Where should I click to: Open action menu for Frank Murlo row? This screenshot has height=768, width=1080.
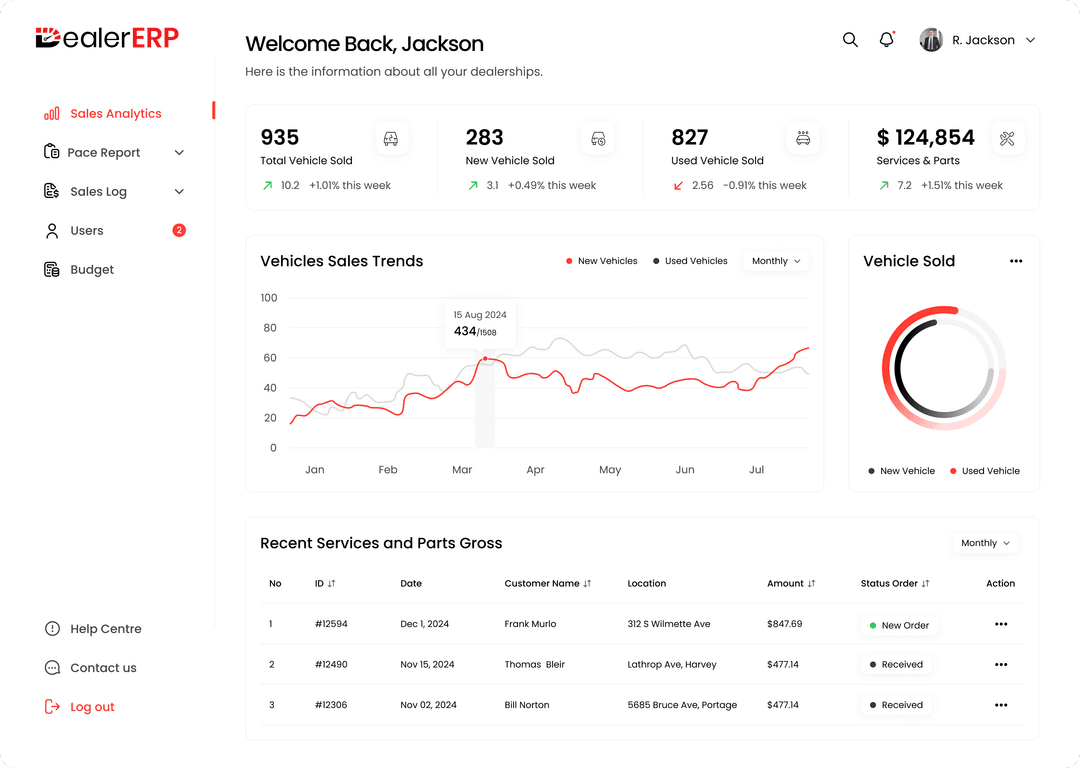(1000, 624)
